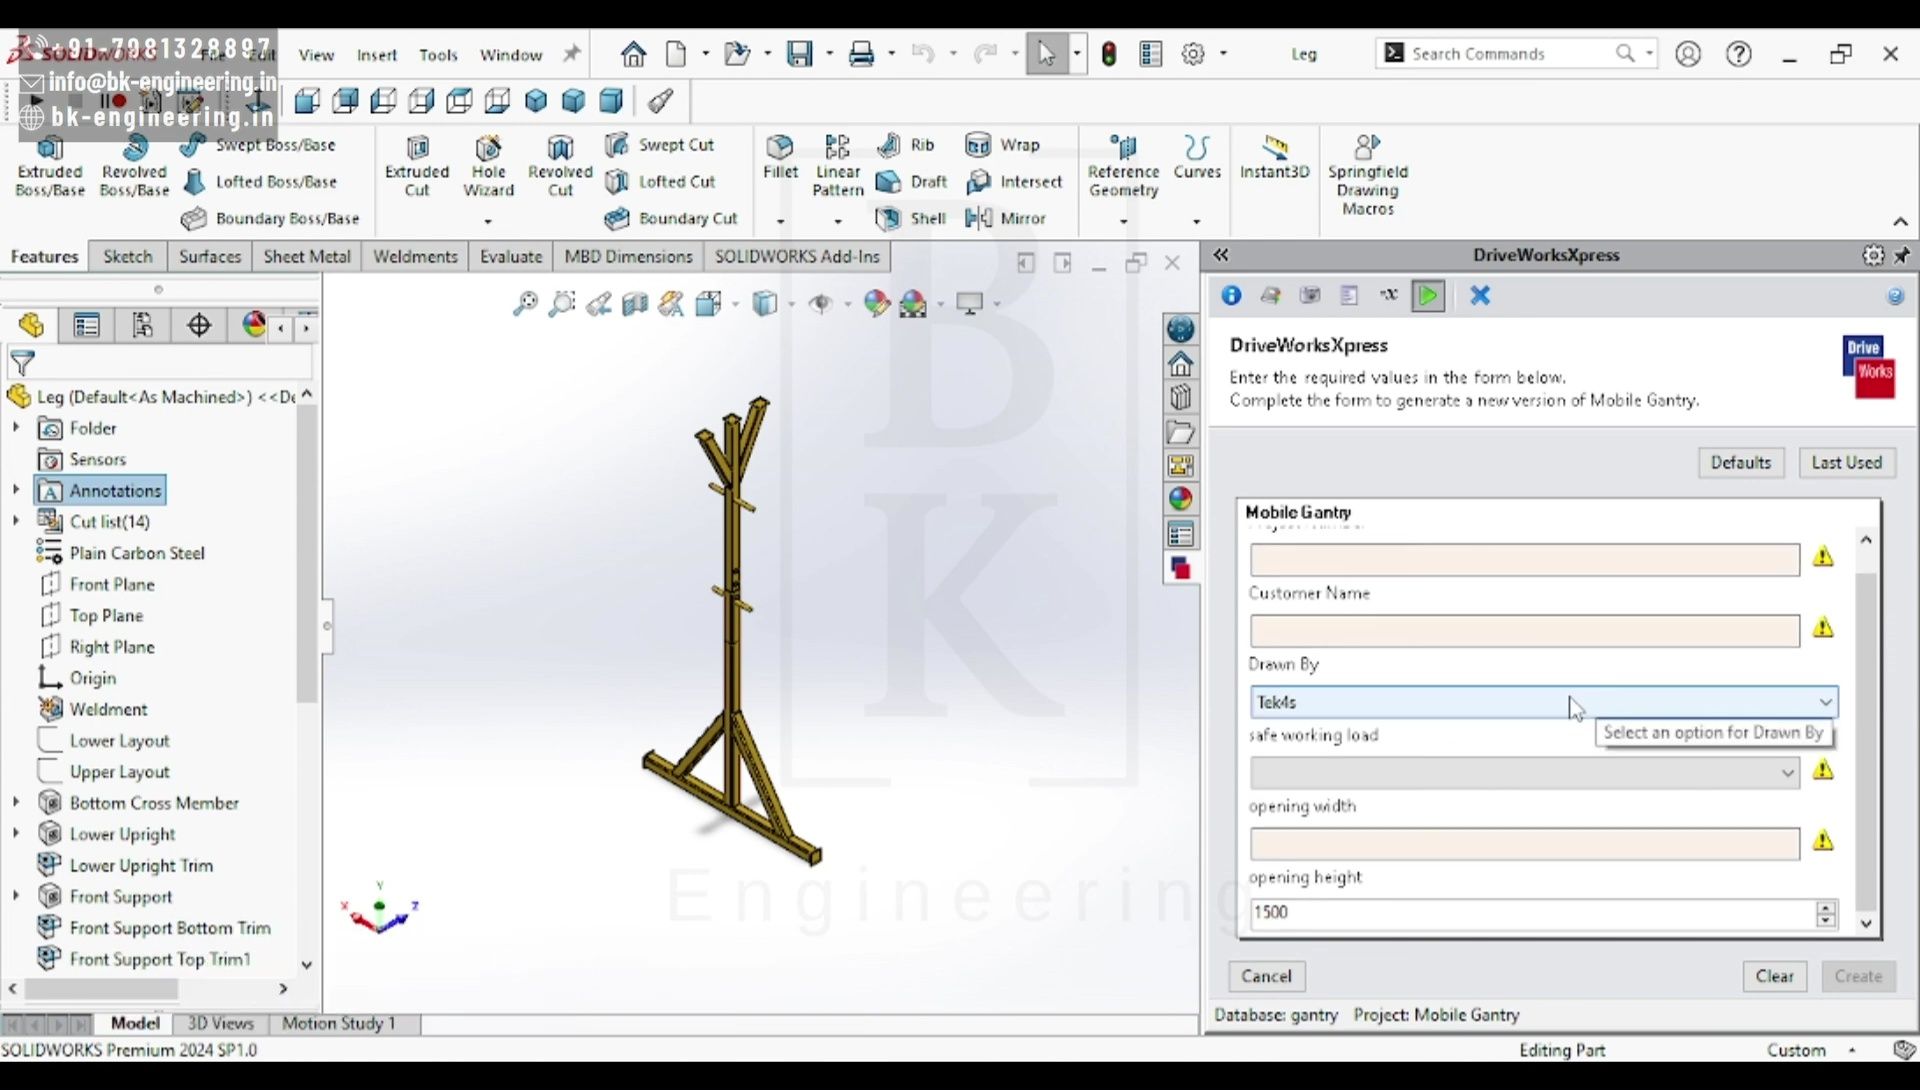Image resolution: width=1920 pixels, height=1090 pixels.
Task: Choose the Swept Cut tool
Action: [x=660, y=145]
